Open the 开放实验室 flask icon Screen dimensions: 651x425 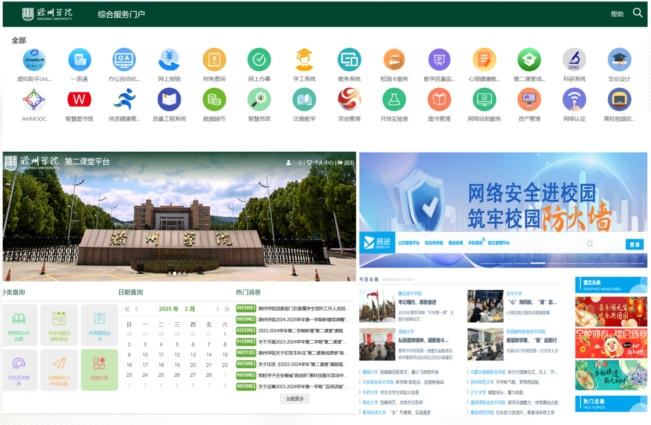[x=394, y=100]
